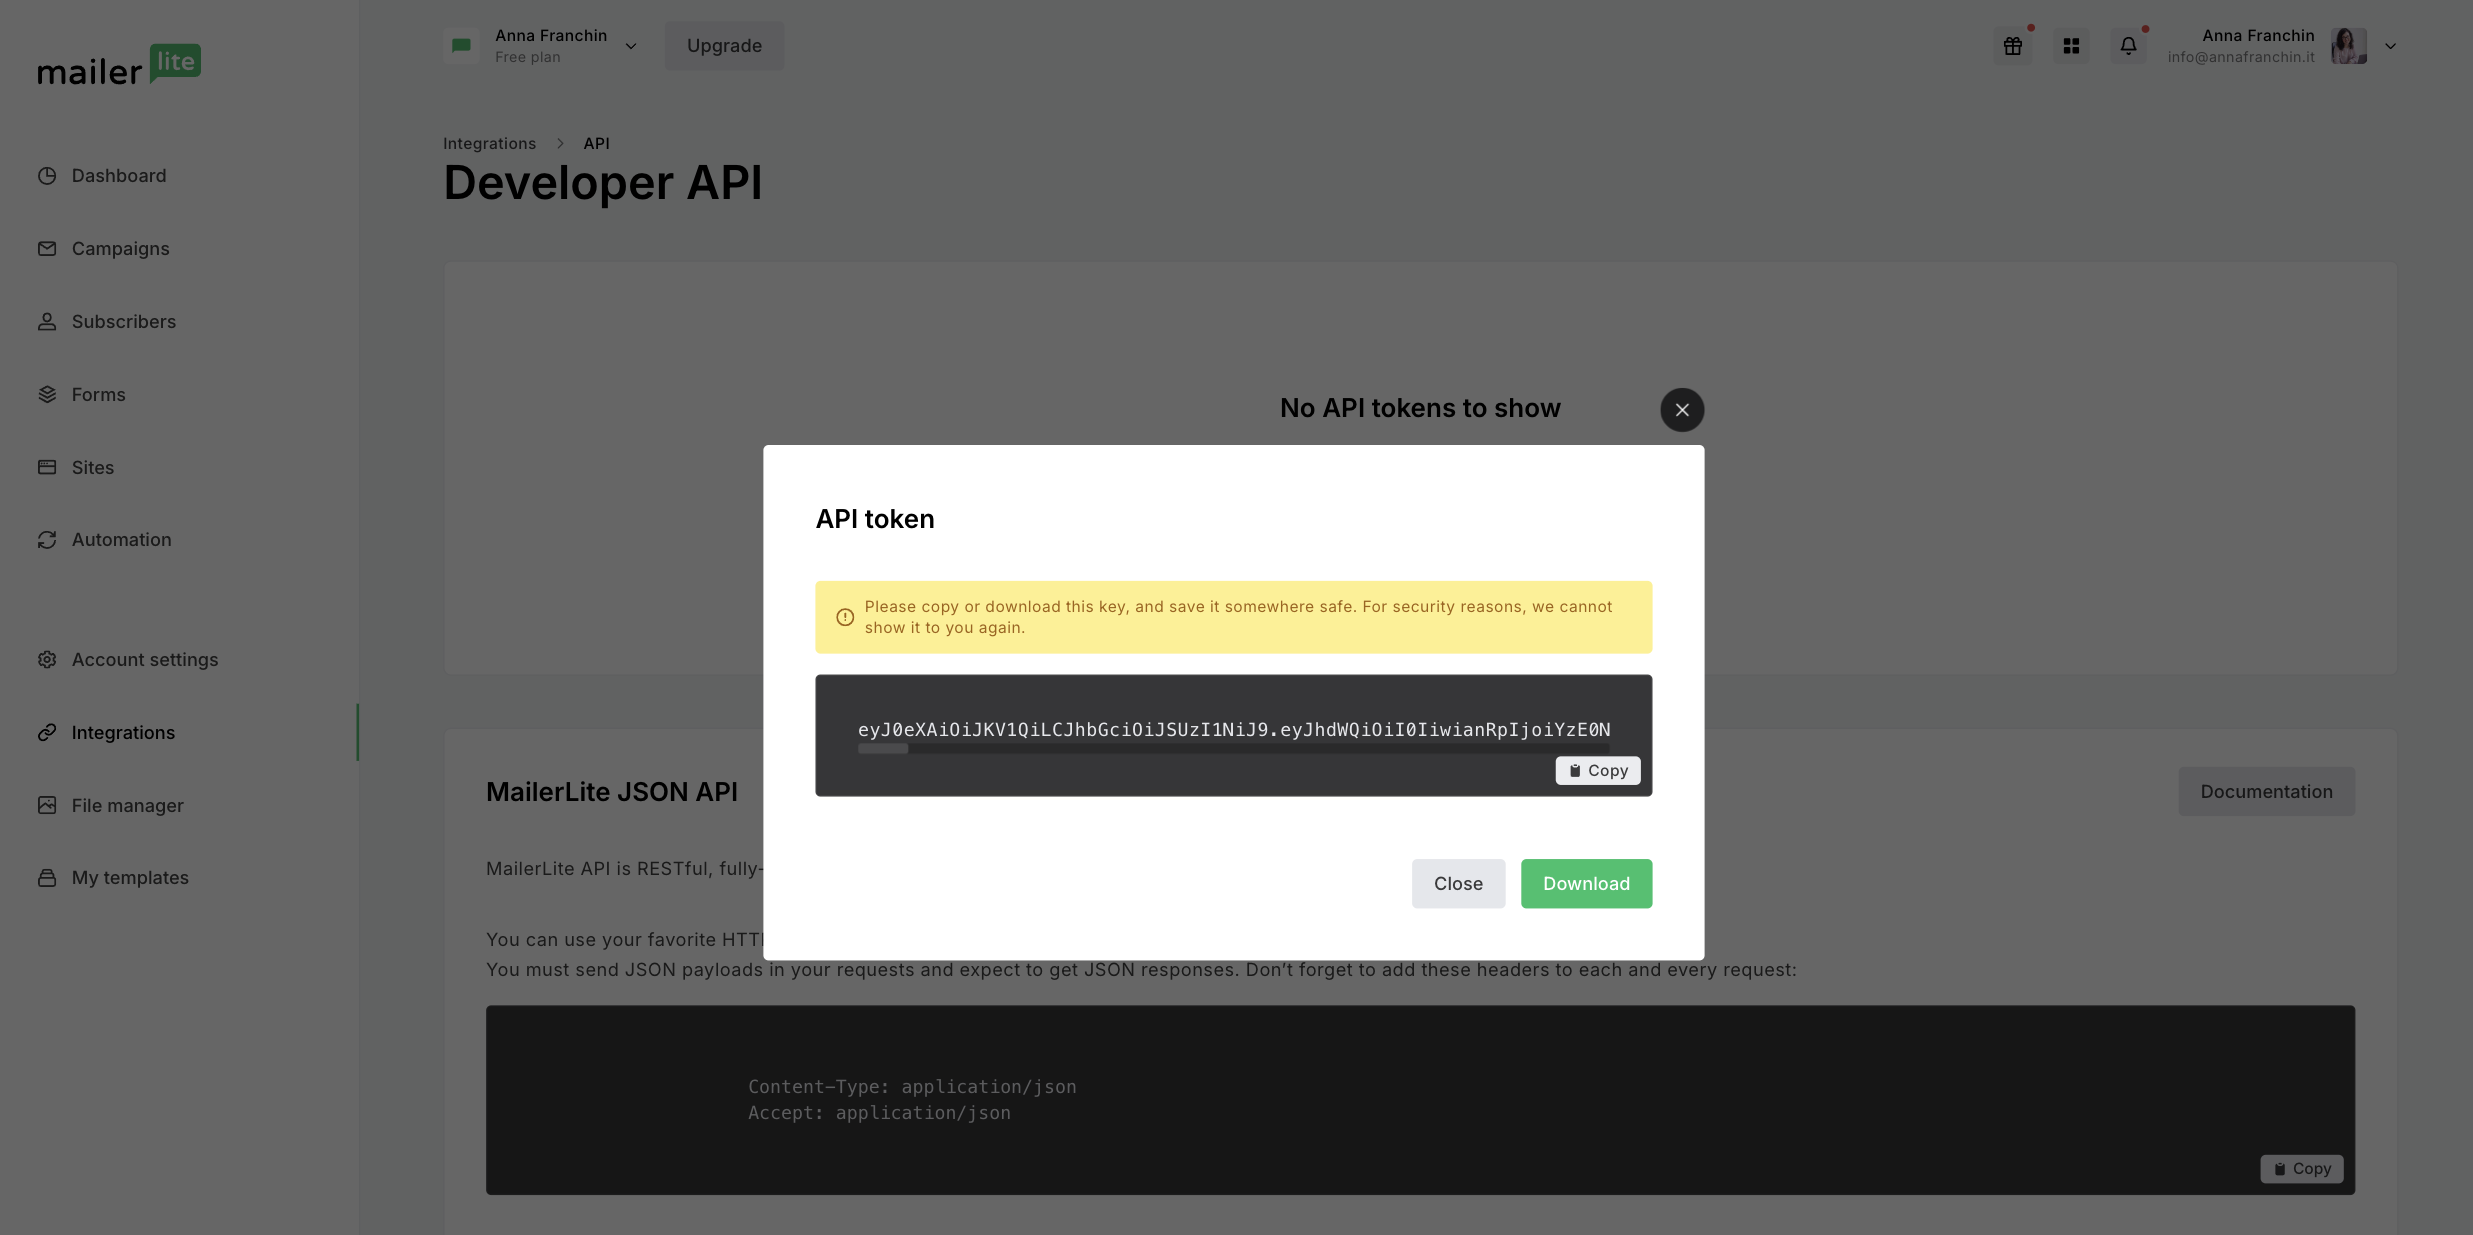The image size is (2473, 1235).
Task: Click the token field horizontal scrollbar
Action: [x=883, y=749]
